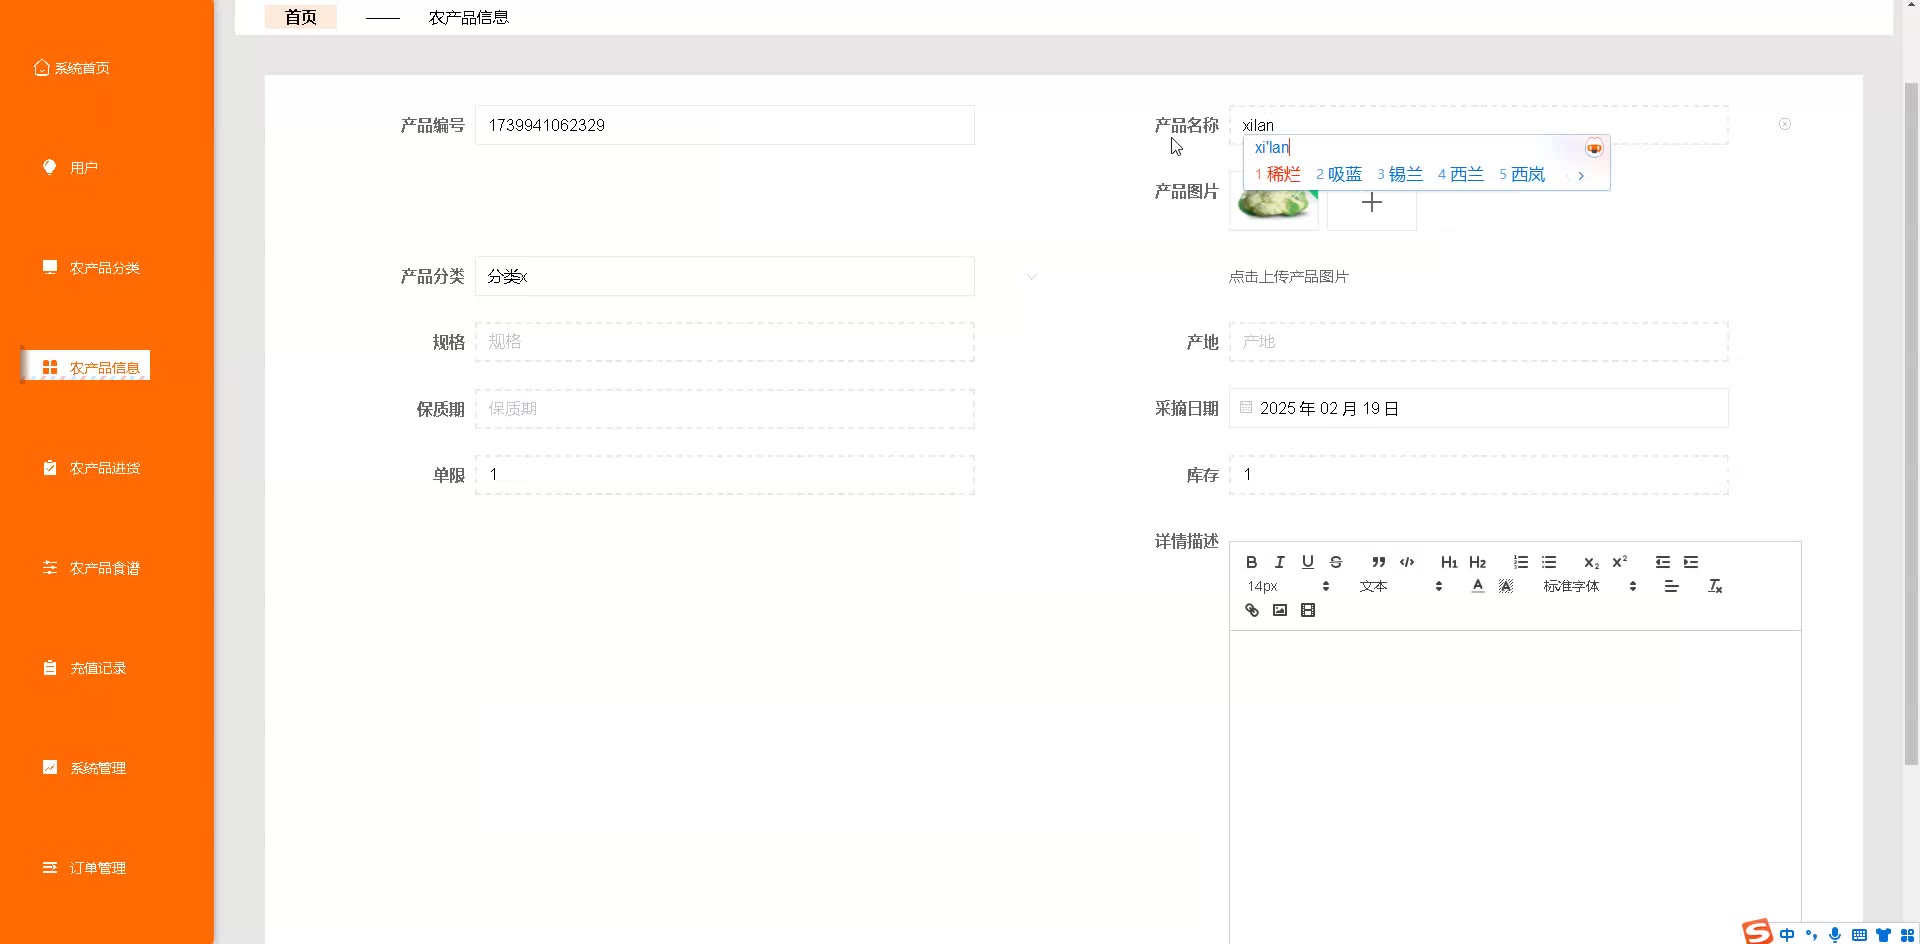Clear text formatting in the editor
This screenshot has height=944, width=1920.
pos(1714,586)
